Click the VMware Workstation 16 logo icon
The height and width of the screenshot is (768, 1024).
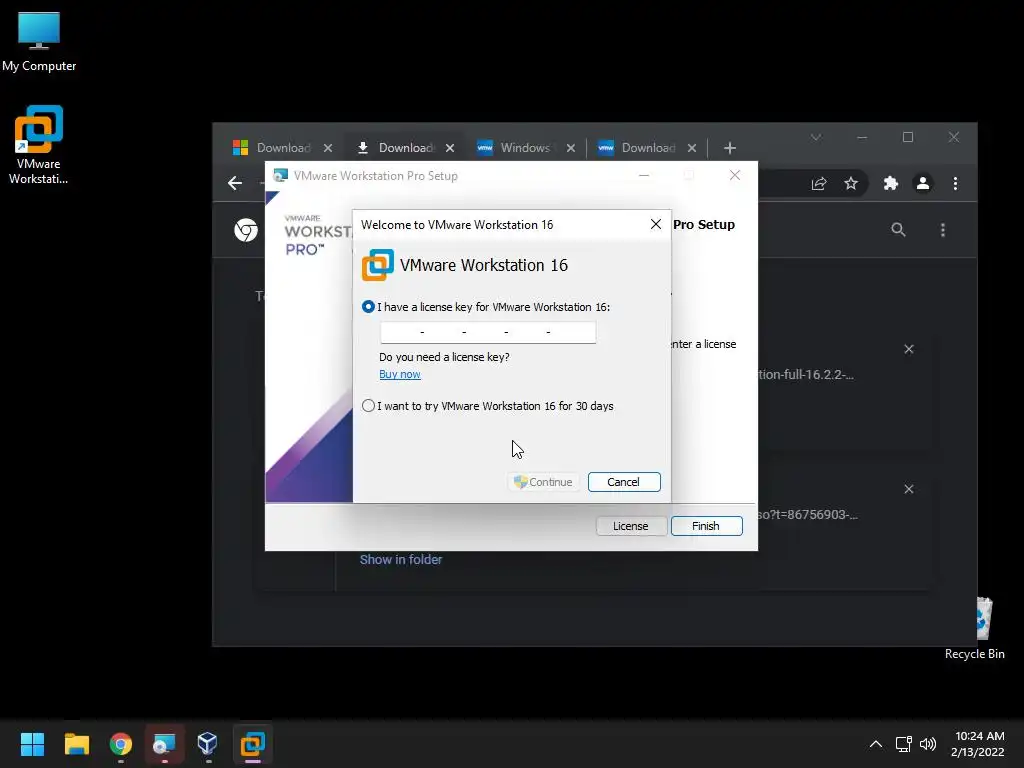click(x=377, y=264)
